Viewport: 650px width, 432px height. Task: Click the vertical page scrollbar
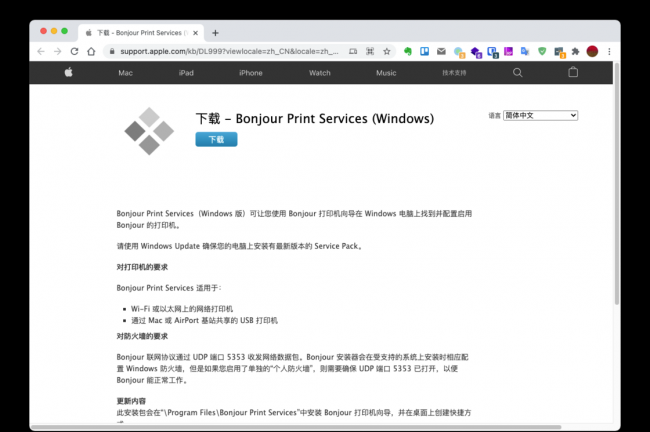pyautogui.click(x=617, y=184)
